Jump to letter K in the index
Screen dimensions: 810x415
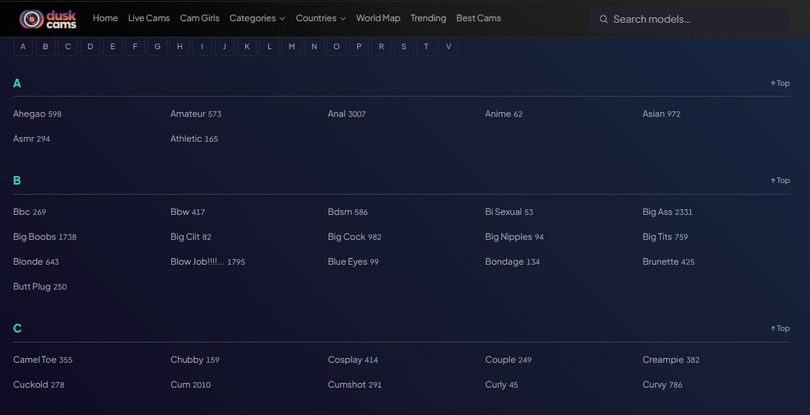coord(247,47)
